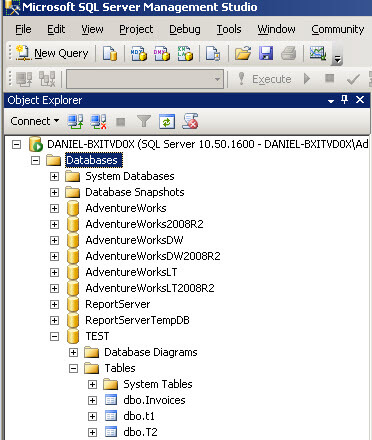Expand the ReportServer database node
Viewport: 372px width, 440px height.
(x=54, y=304)
